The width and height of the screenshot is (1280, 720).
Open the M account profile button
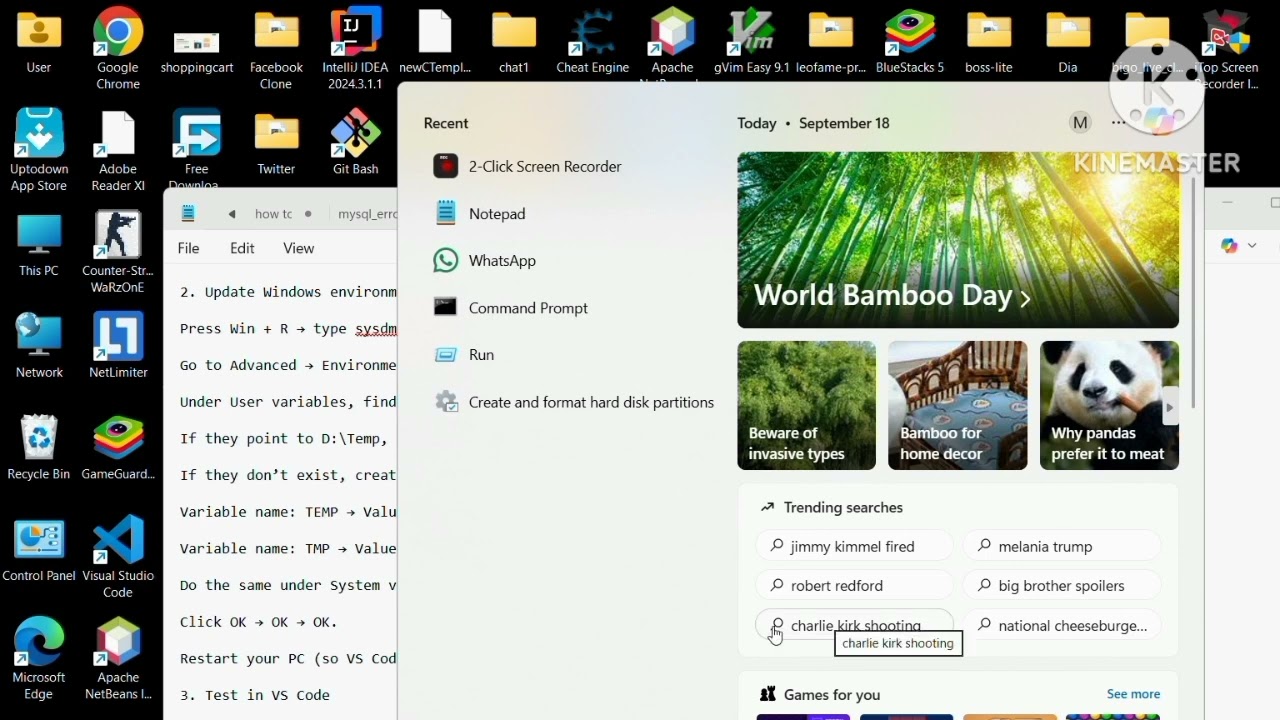(1080, 123)
